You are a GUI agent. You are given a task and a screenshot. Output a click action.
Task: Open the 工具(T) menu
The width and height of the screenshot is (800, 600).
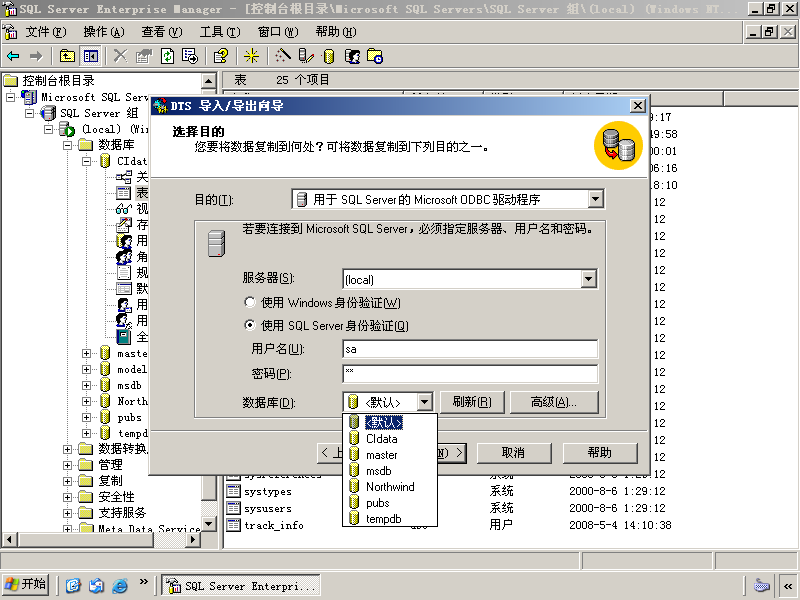click(x=220, y=32)
